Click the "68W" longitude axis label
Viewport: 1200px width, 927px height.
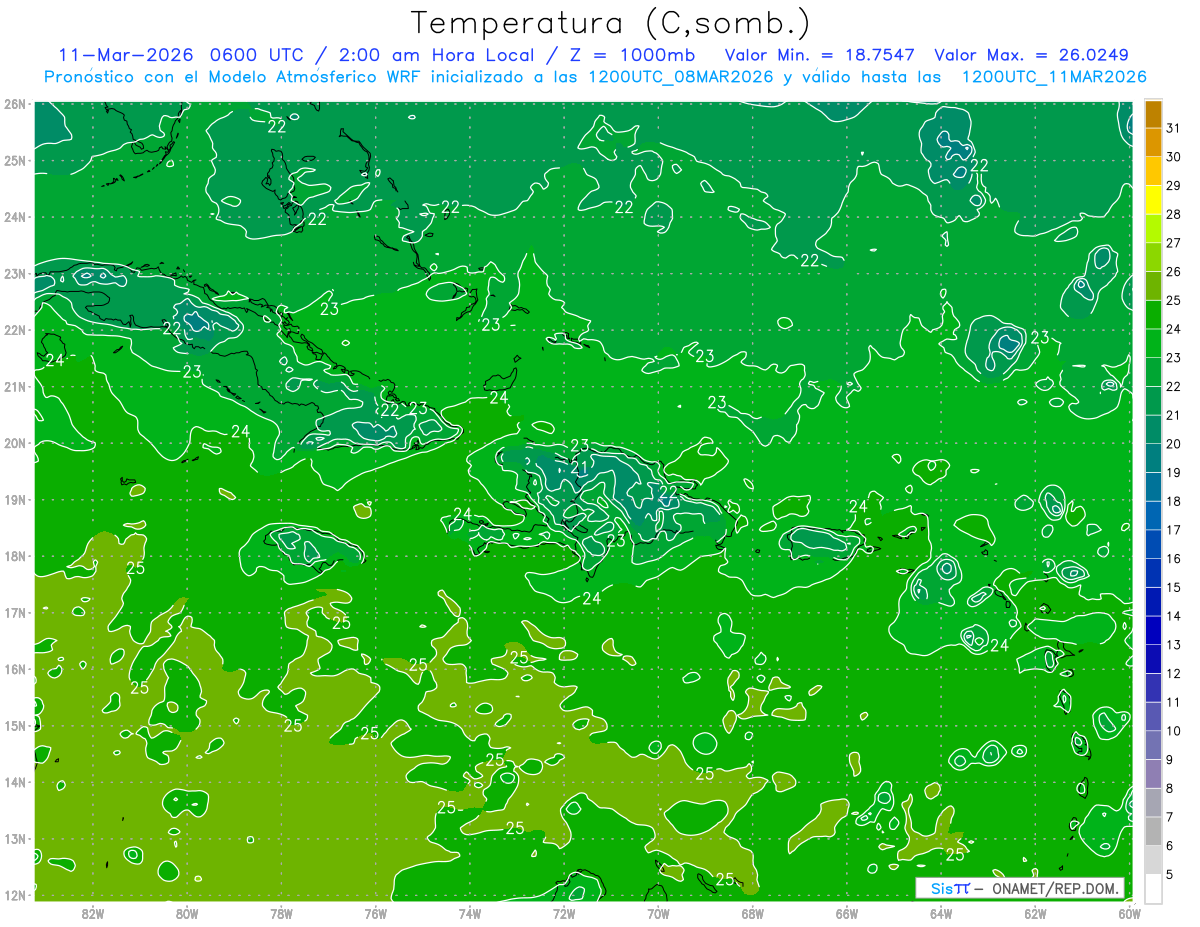click(x=753, y=913)
